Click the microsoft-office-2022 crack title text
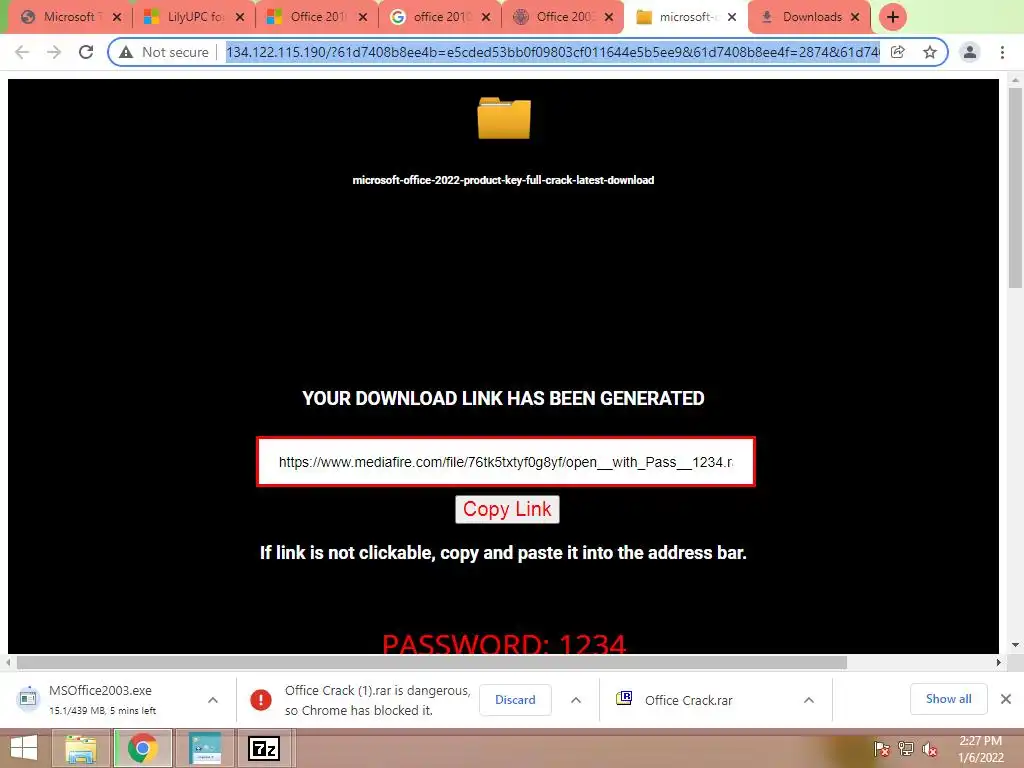1024x768 pixels. [x=503, y=180]
